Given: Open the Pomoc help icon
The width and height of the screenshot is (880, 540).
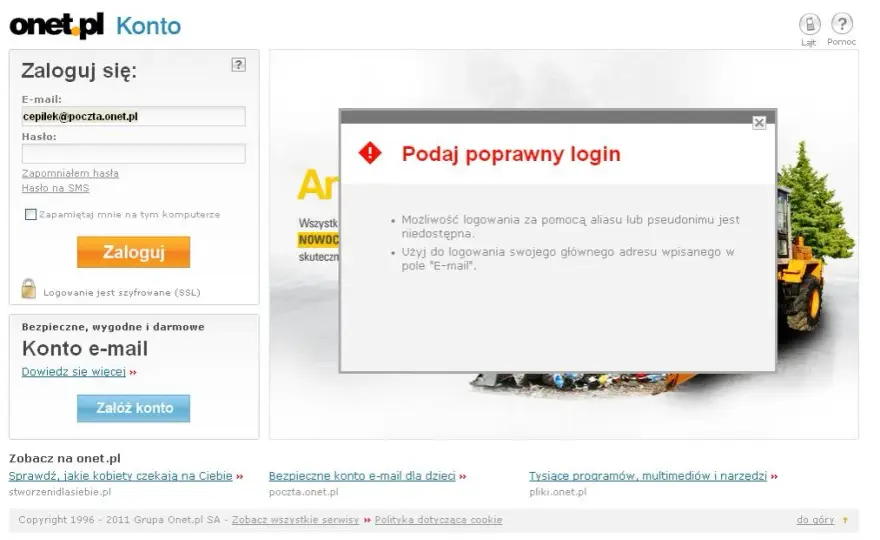Looking at the screenshot, I should pos(841,24).
